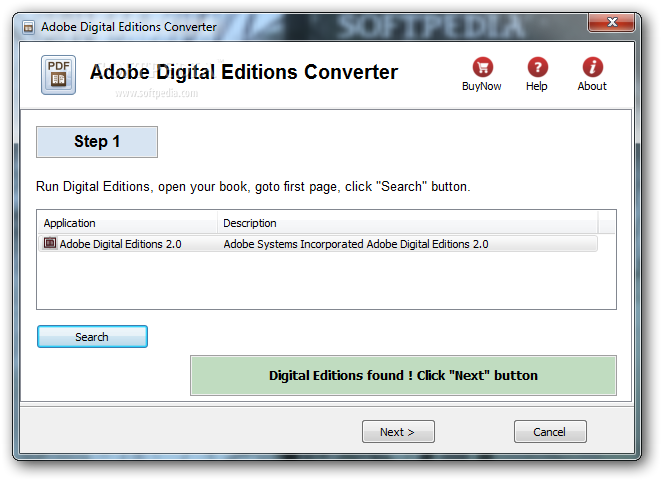This screenshot has width=662, height=481.
Task: Click the empty header cell after Description
Action: (x=607, y=223)
